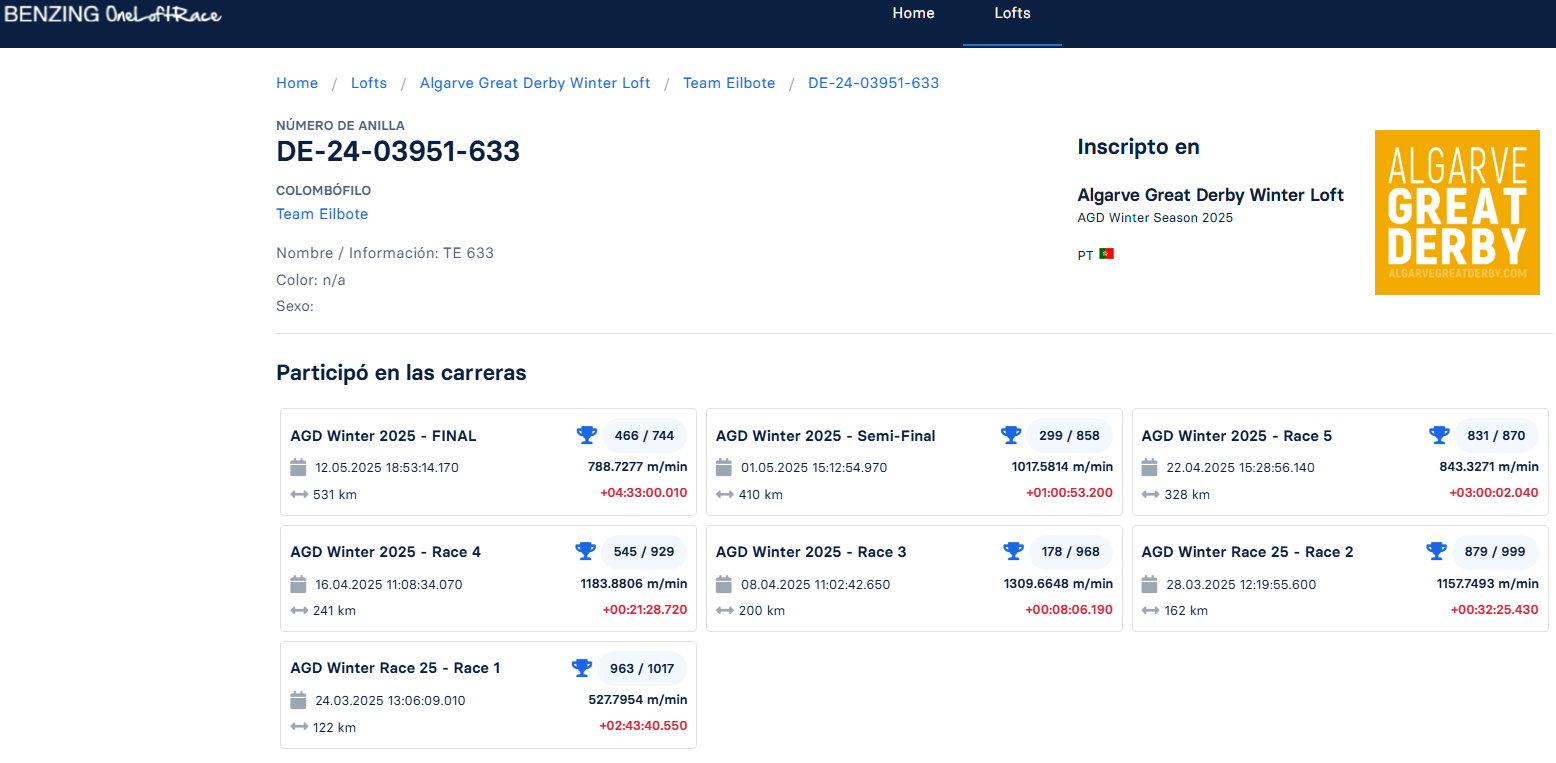The image size is (1556, 763).
Task: Open the Lofts breadcrumb link
Action: (369, 83)
